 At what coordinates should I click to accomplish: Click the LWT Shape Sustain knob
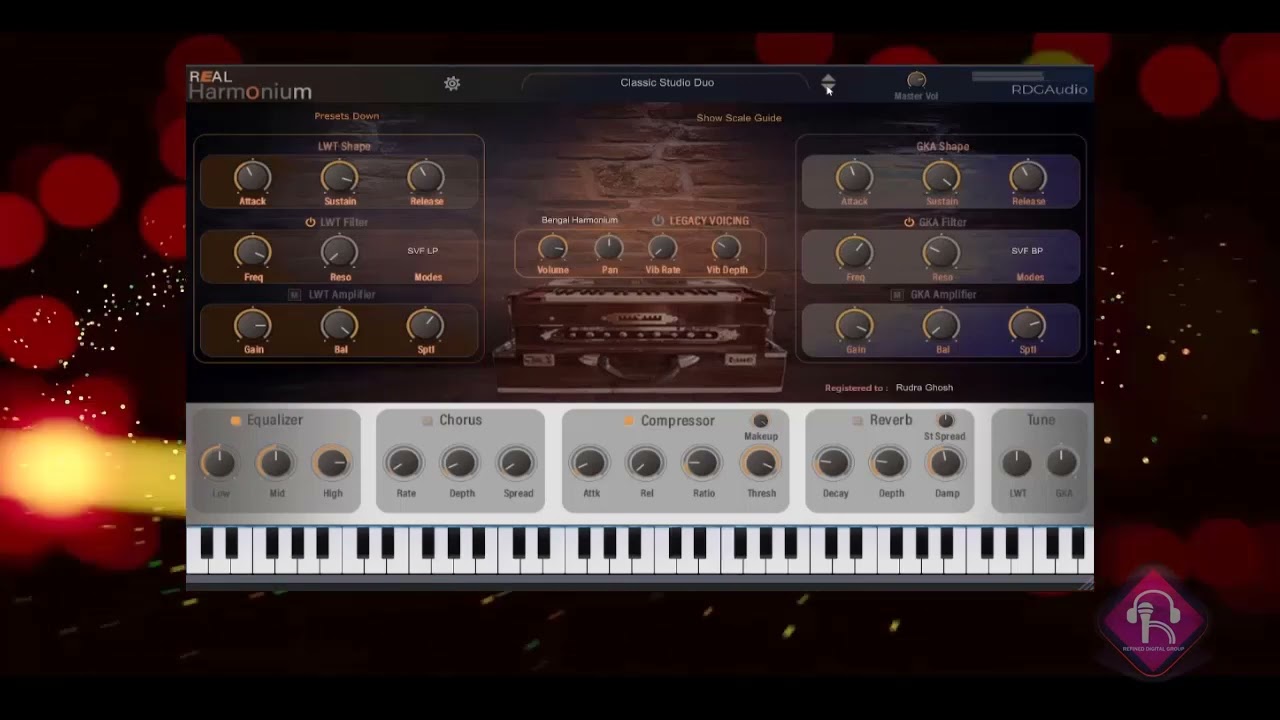(339, 177)
